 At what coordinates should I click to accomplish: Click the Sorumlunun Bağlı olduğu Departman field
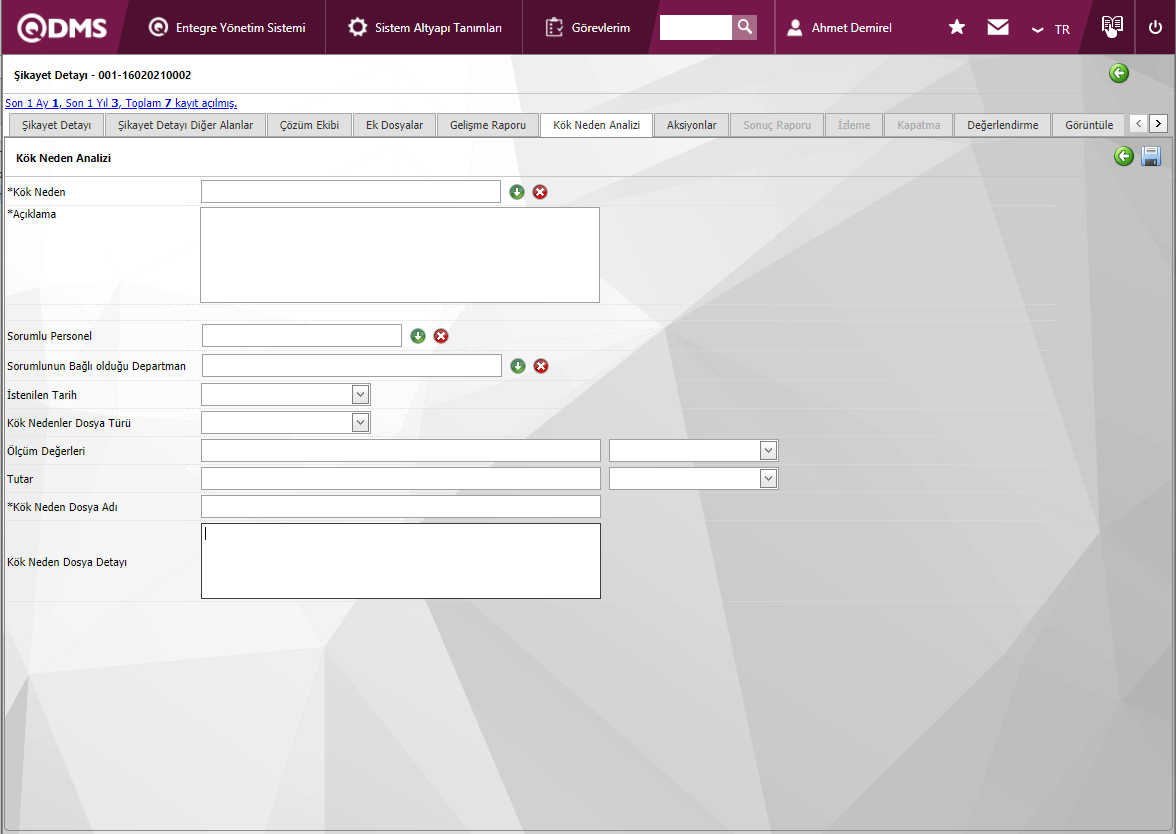point(352,365)
